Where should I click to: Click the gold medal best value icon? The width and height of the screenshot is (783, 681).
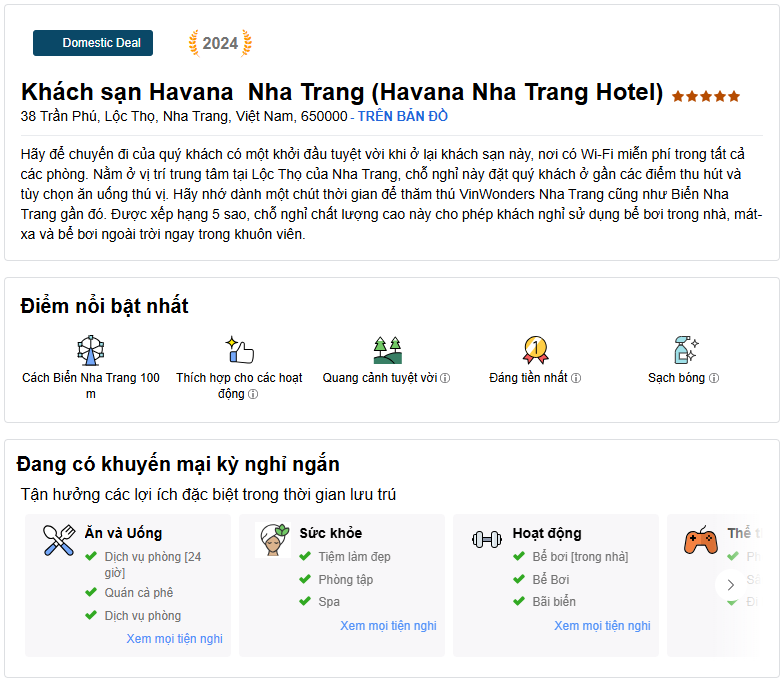pyautogui.click(x=535, y=350)
